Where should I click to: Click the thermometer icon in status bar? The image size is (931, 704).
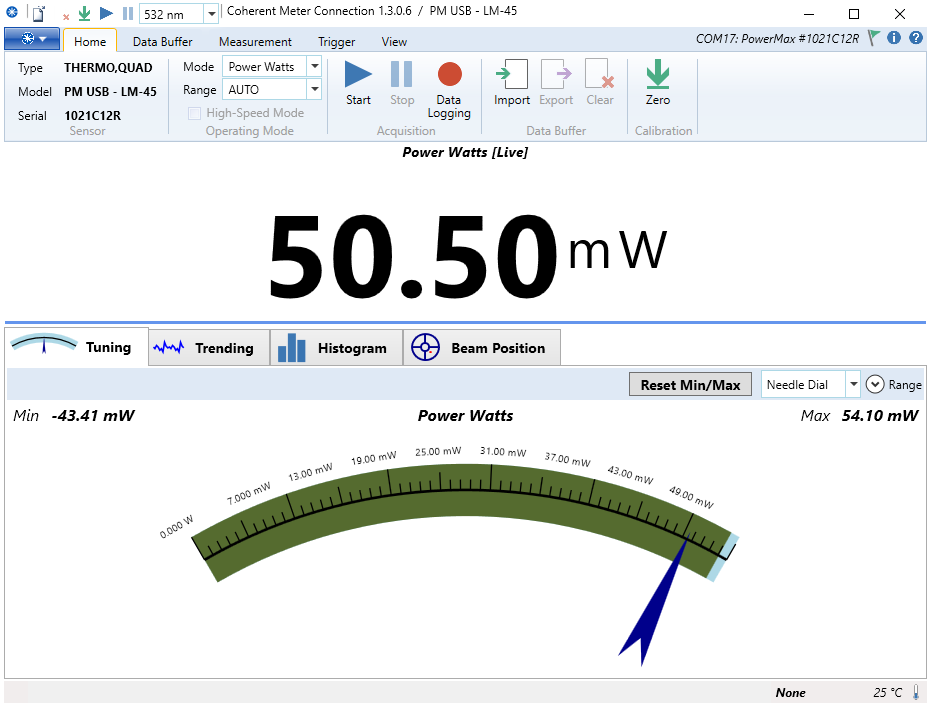coord(915,692)
